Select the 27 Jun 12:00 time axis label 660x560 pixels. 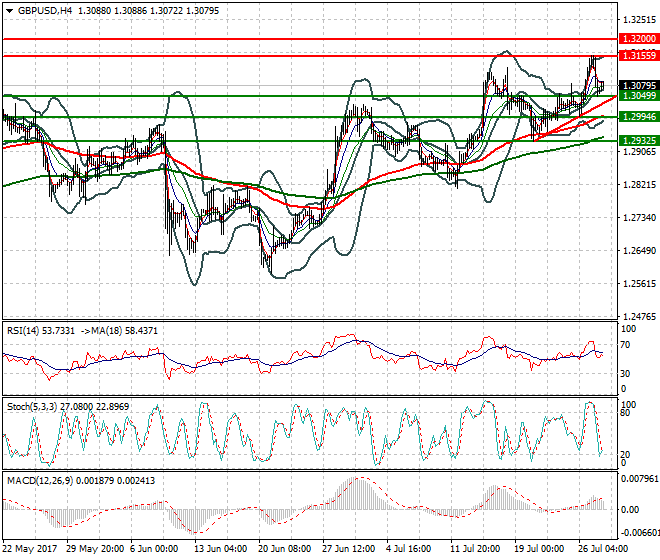(349, 549)
